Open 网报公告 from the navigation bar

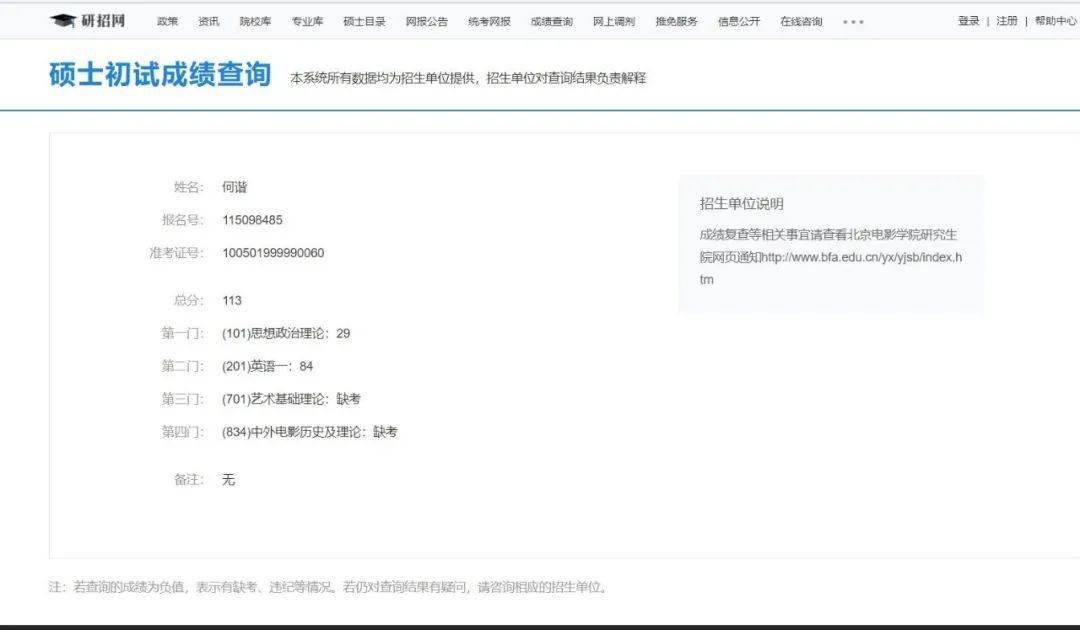tap(426, 21)
